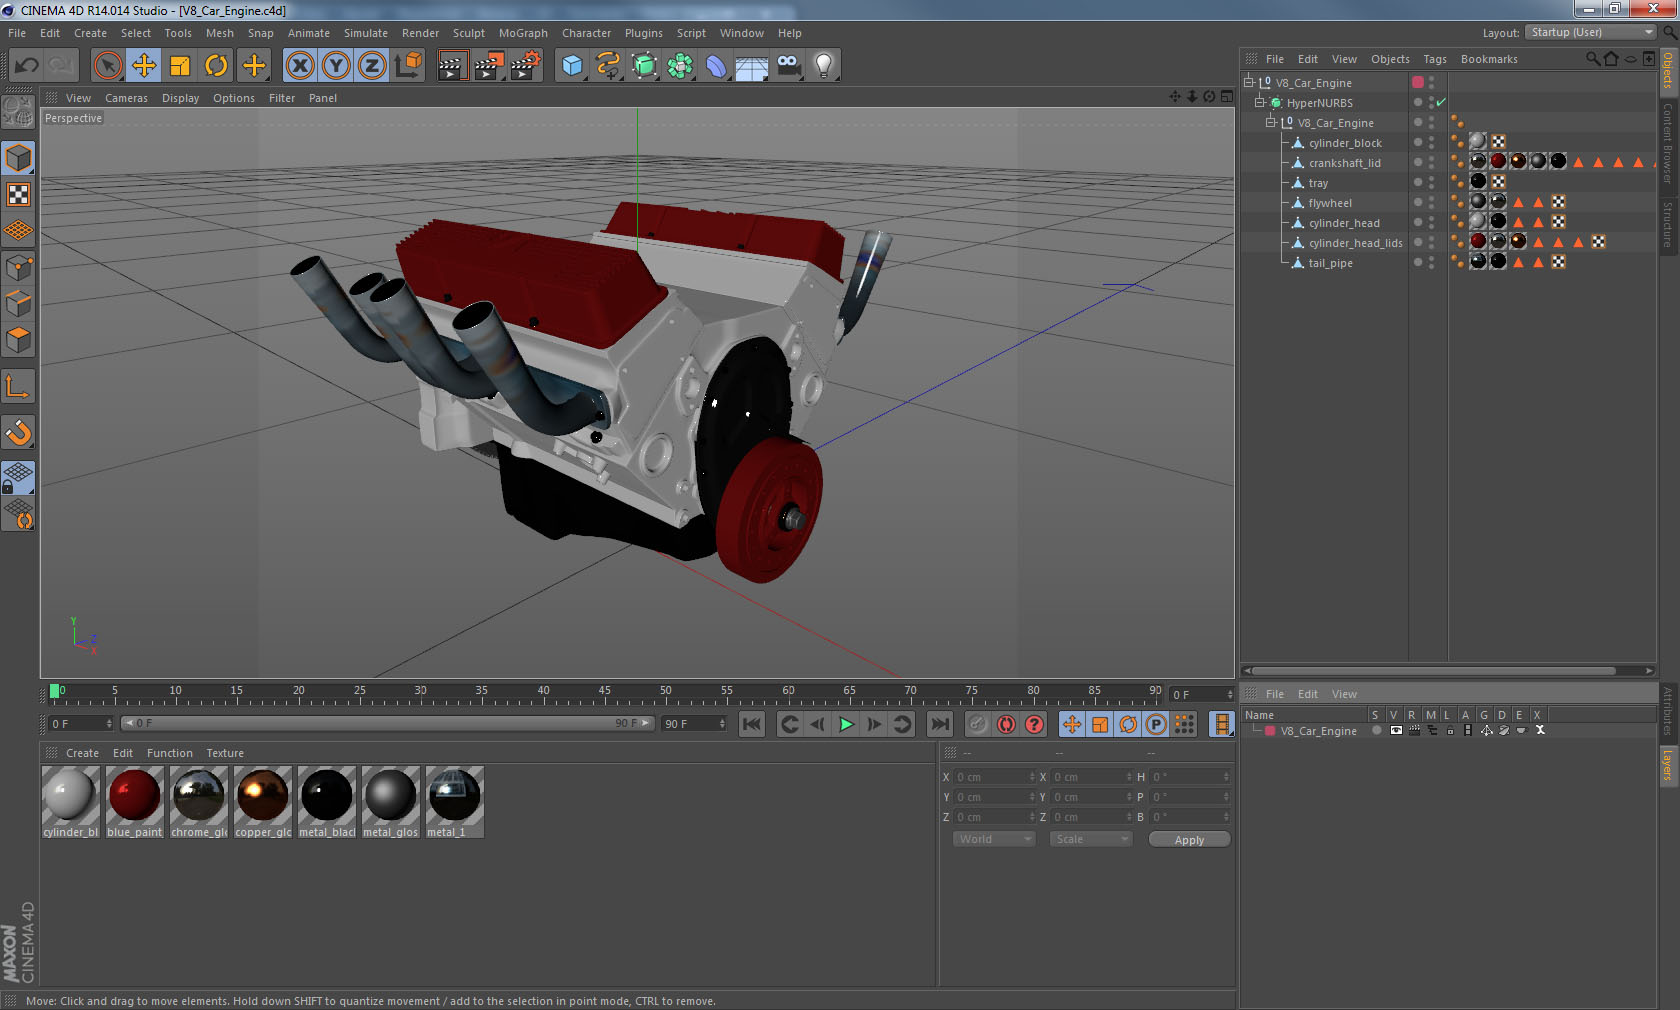
Task: Select the blue_paint material swatch
Action: point(134,796)
